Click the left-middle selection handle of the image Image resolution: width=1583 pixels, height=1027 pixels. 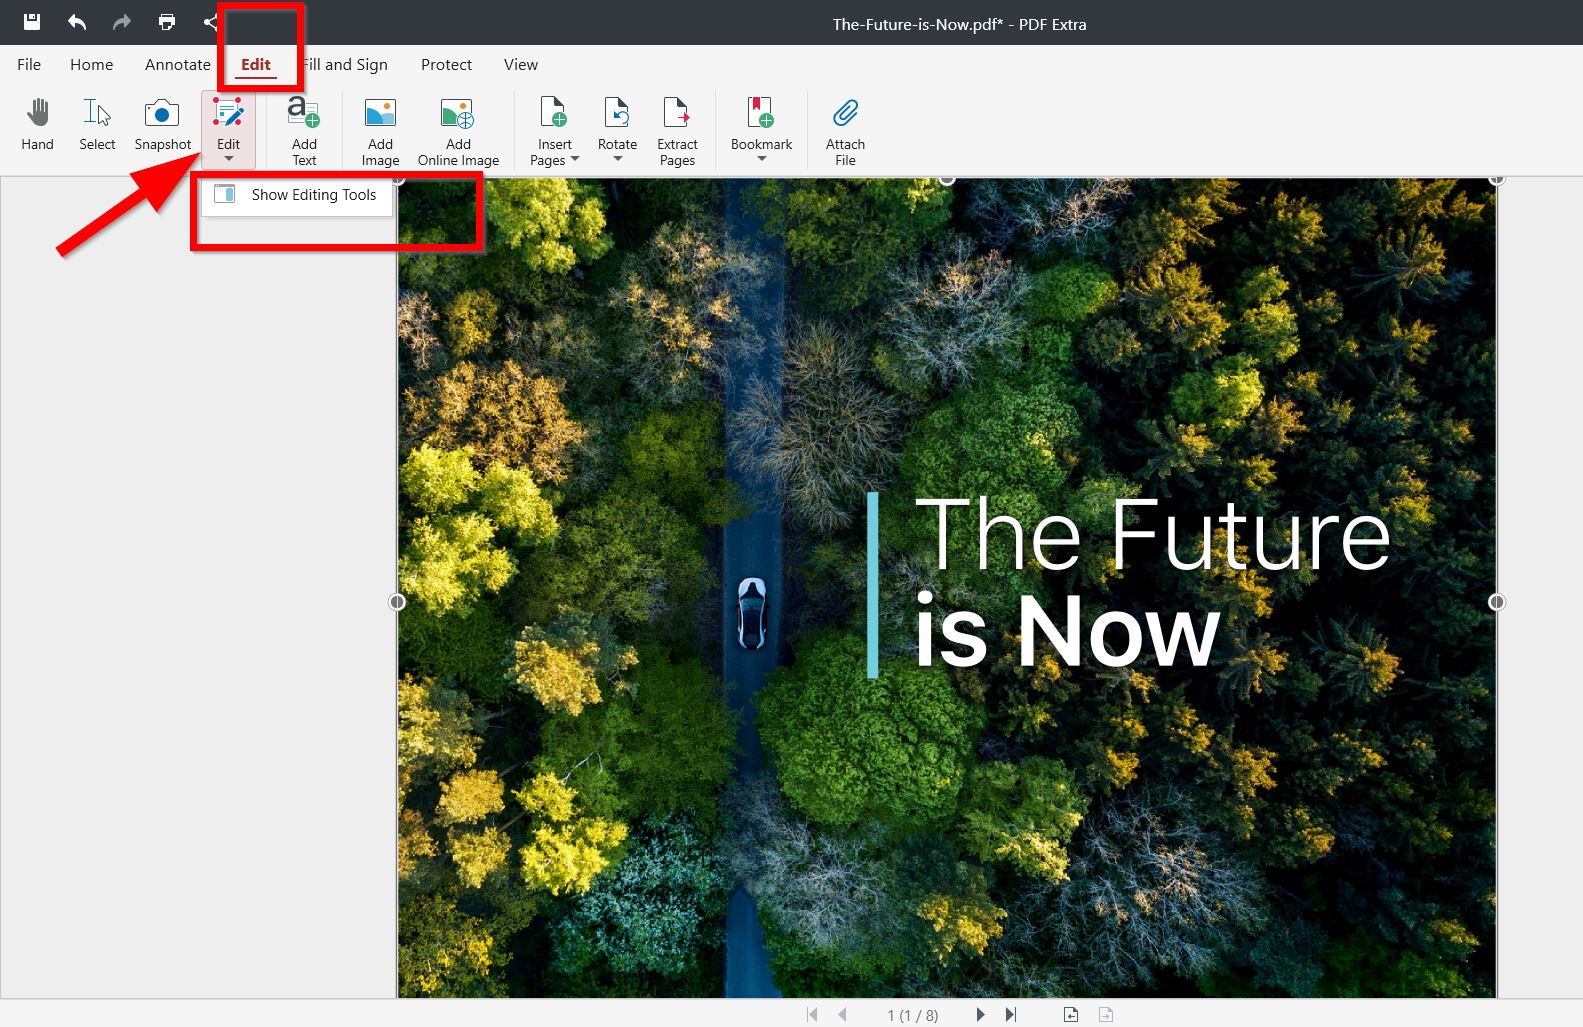pyautogui.click(x=397, y=602)
